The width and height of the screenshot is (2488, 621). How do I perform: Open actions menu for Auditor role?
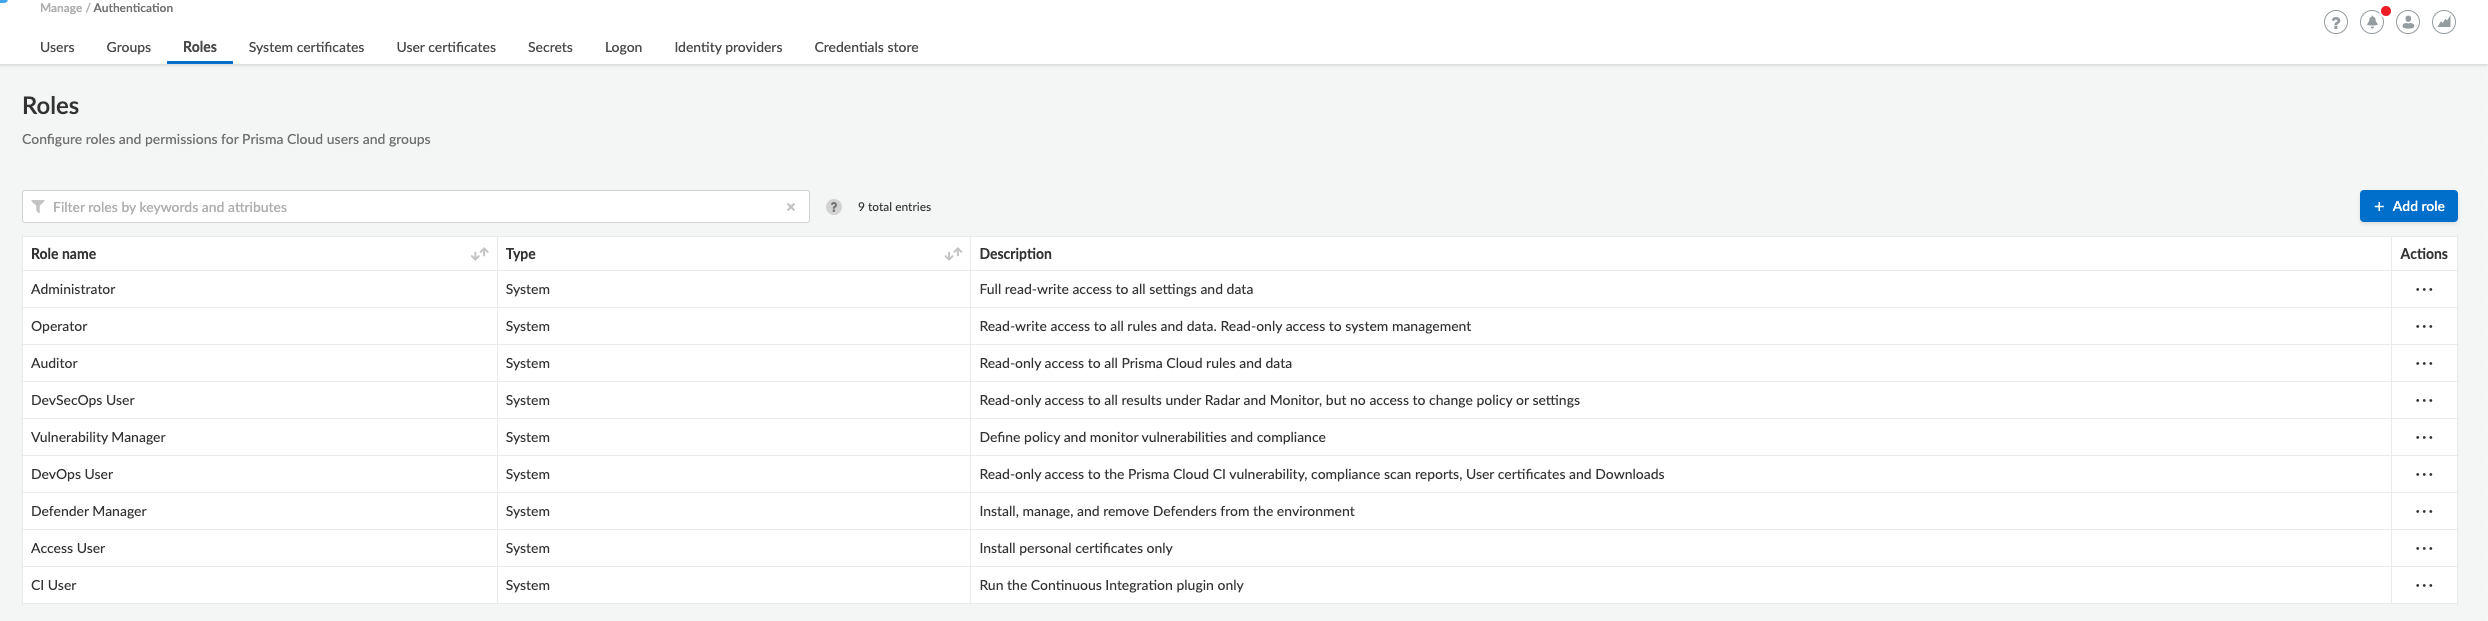point(2424,364)
